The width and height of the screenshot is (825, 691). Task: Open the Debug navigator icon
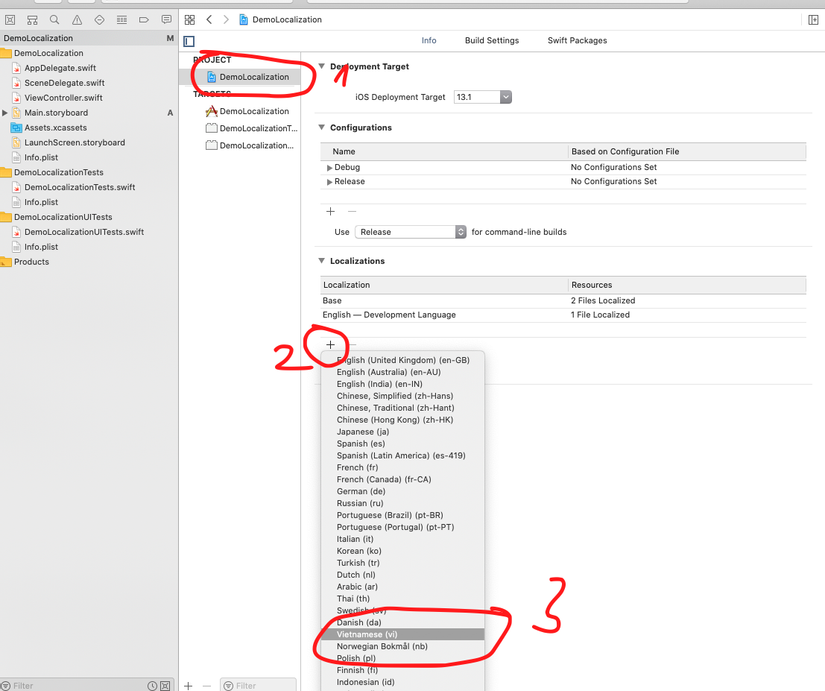pyautogui.click(x=122, y=20)
